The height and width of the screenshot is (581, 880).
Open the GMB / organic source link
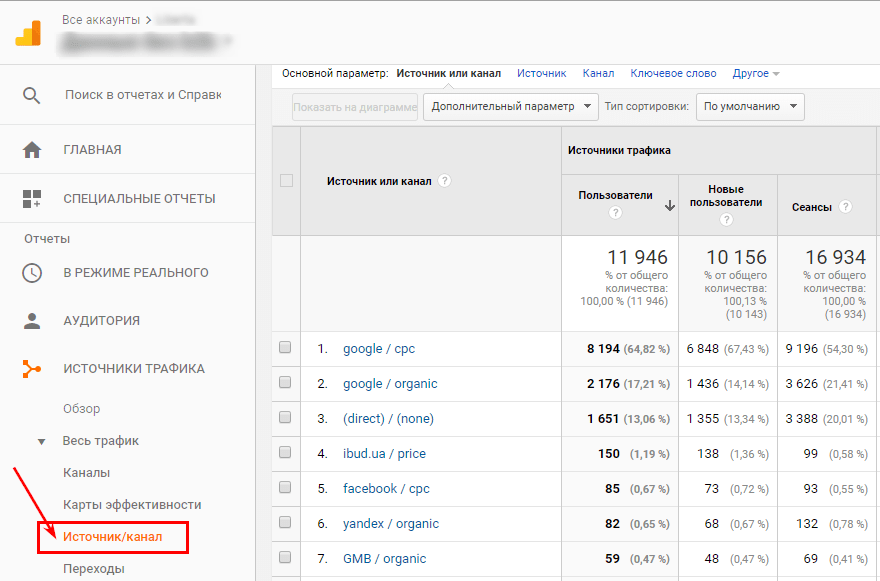pyautogui.click(x=384, y=559)
